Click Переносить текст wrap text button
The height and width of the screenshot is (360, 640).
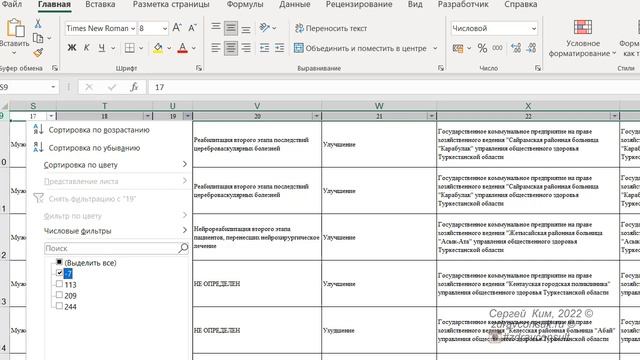point(331,28)
